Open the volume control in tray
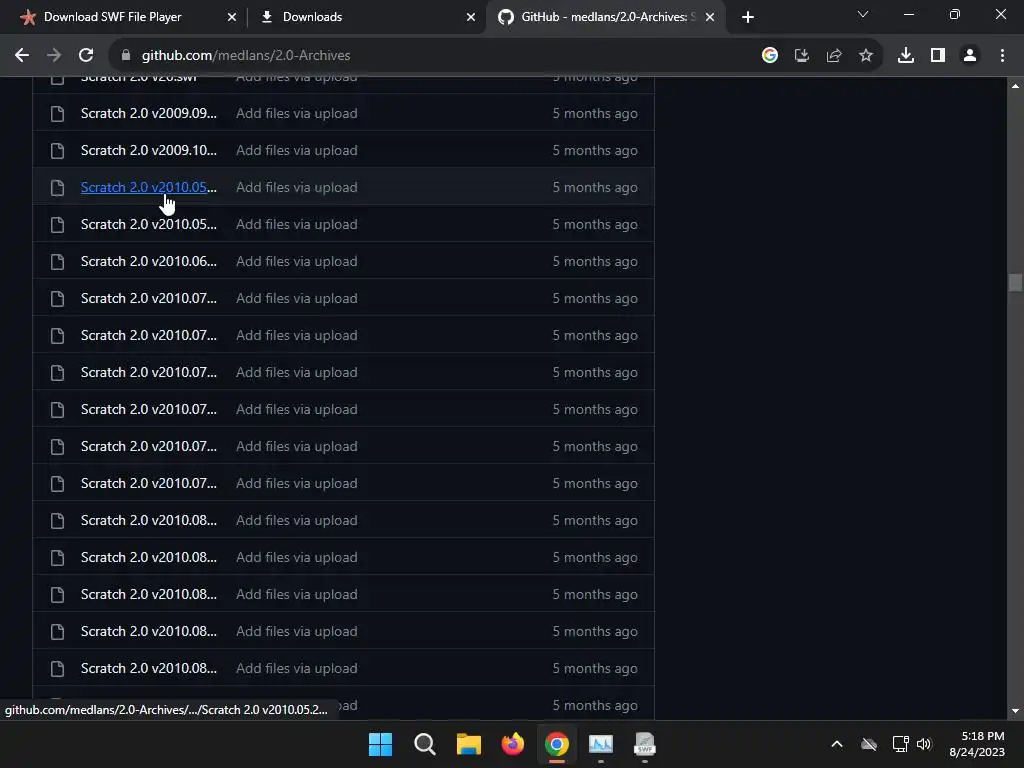This screenshot has width=1024, height=768. pos(924,744)
